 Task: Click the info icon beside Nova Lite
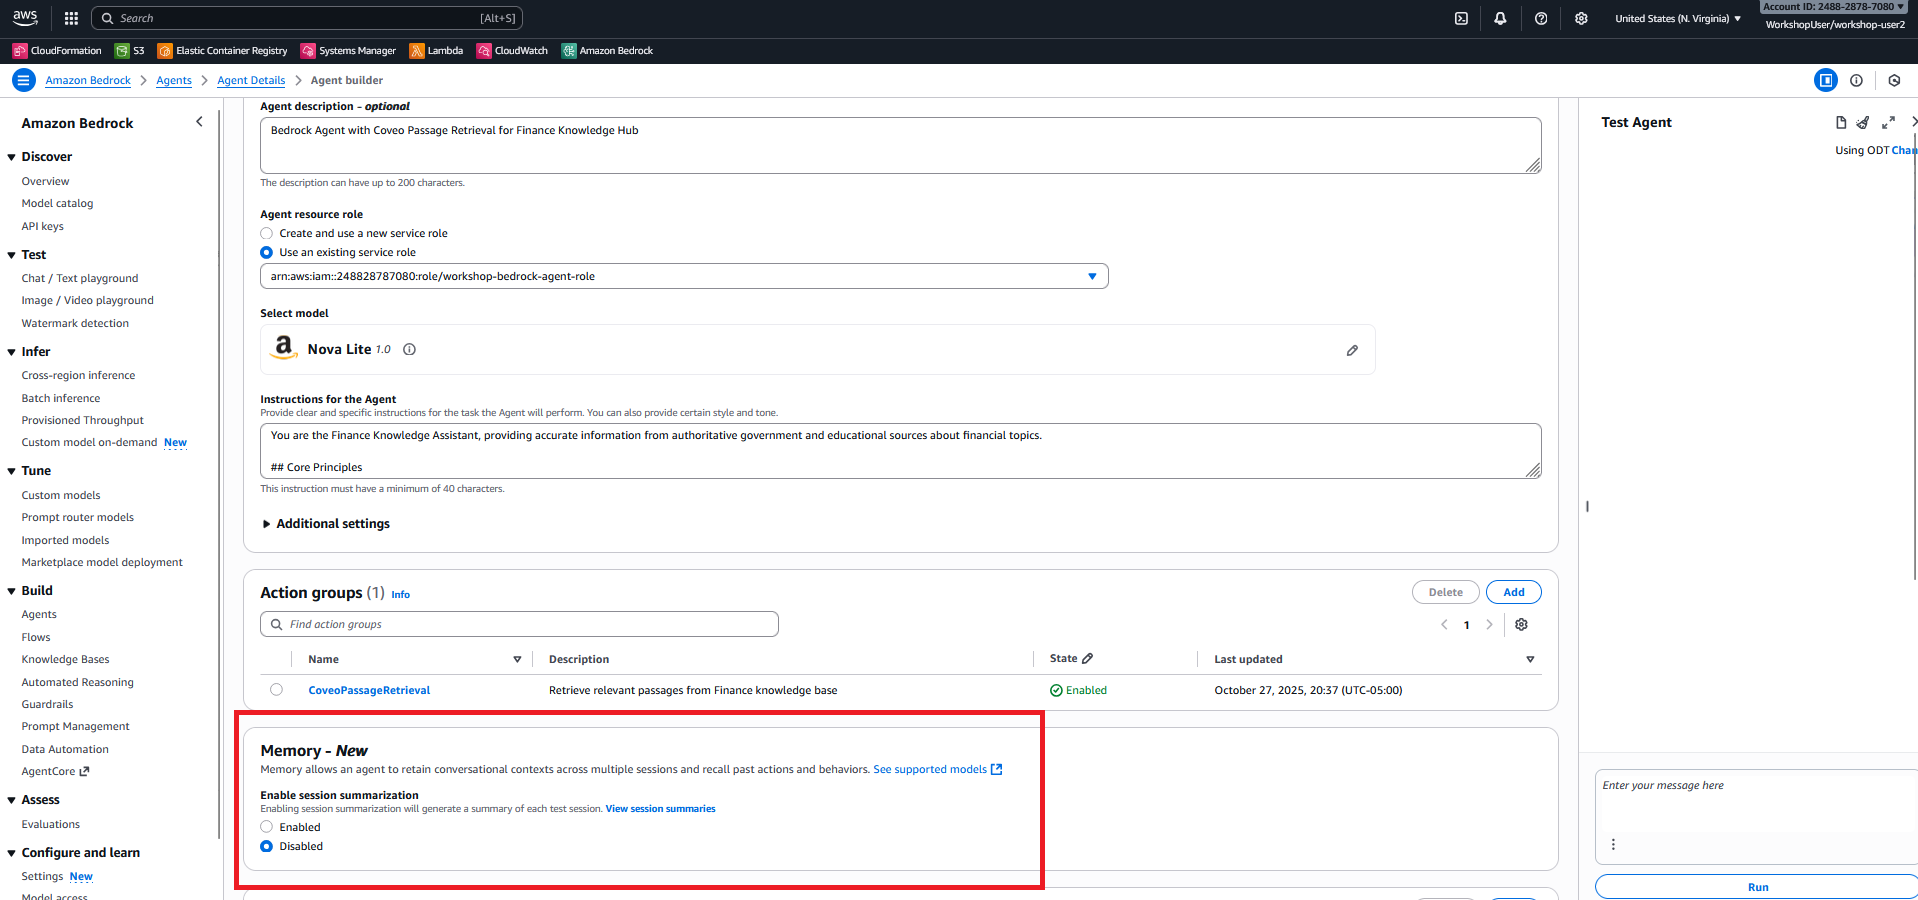[409, 350]
